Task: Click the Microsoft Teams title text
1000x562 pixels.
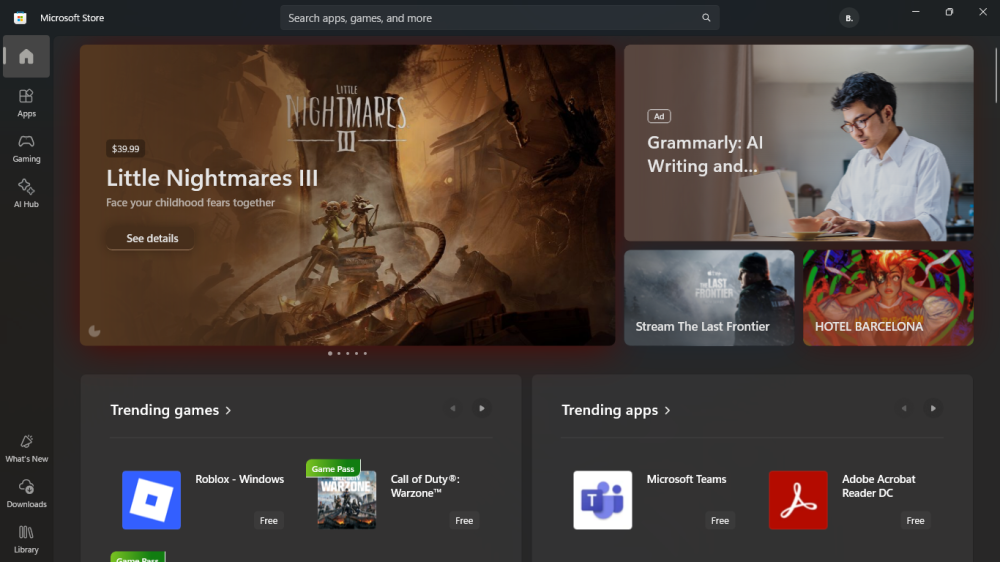Action: (x=686, y=479)
